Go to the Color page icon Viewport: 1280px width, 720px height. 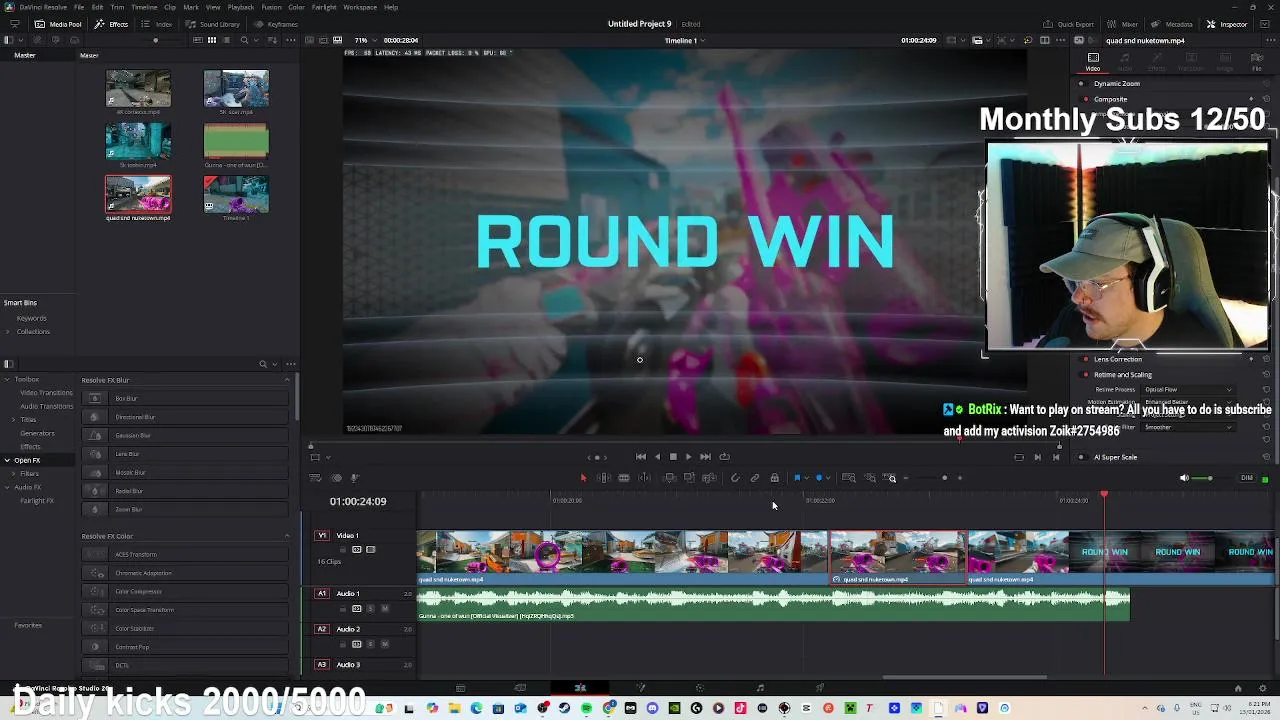pyautogui.click(x=699, y=688)
